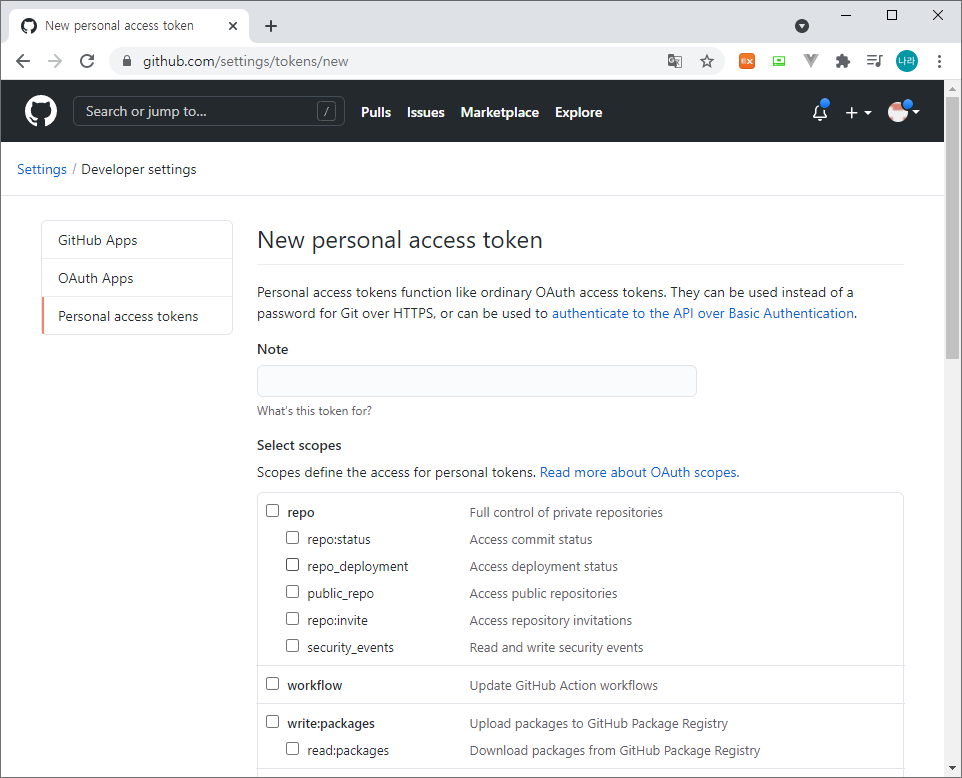
Task: Open Marketplace in the top navigation
Action: [x=499, y=112]
